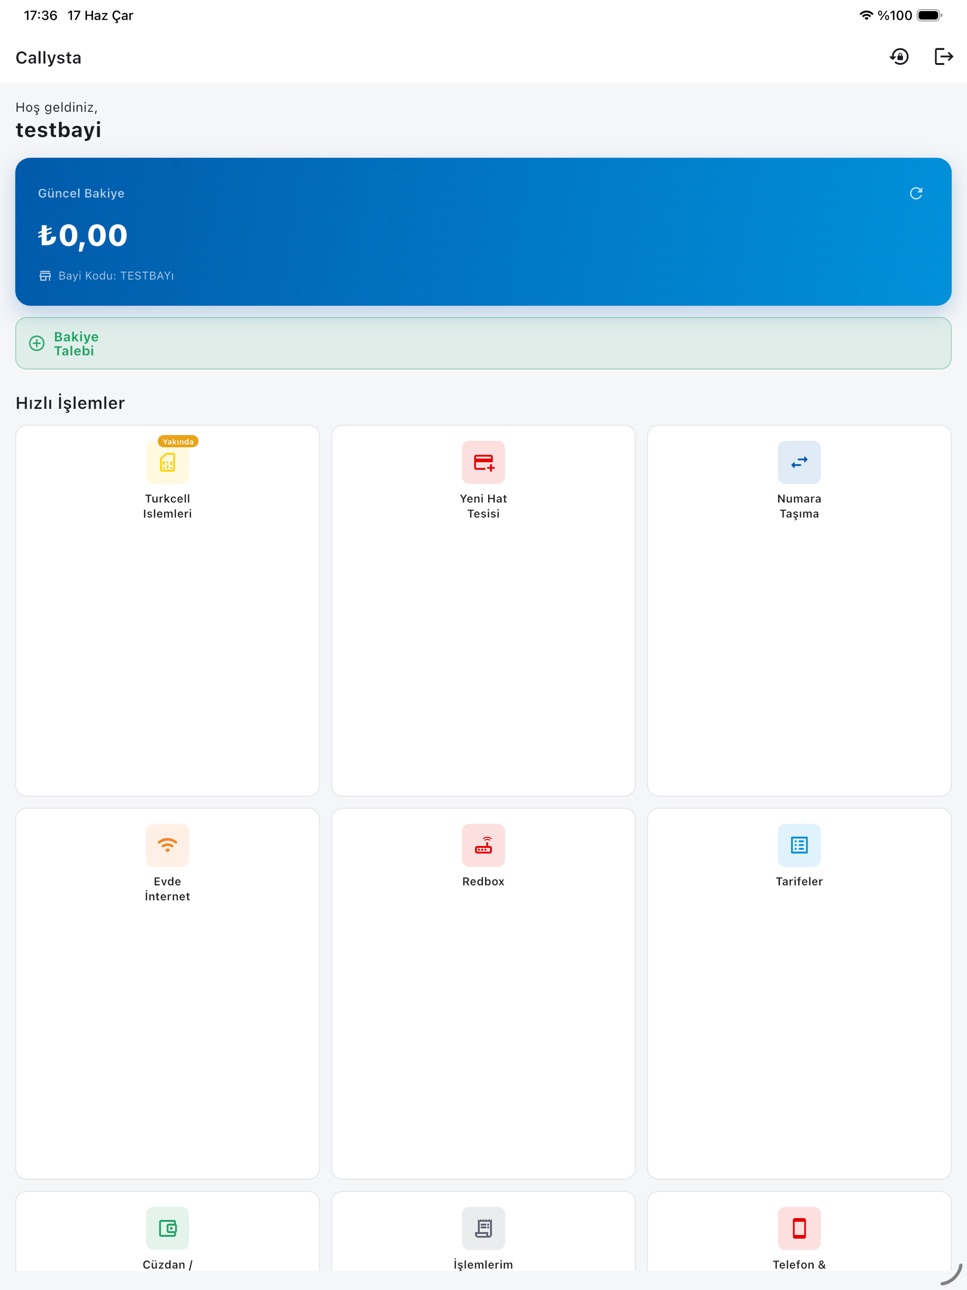Tap the refresh balance icon
Viewport: 967px width, 1290px height.
click(x=916, y=193)
